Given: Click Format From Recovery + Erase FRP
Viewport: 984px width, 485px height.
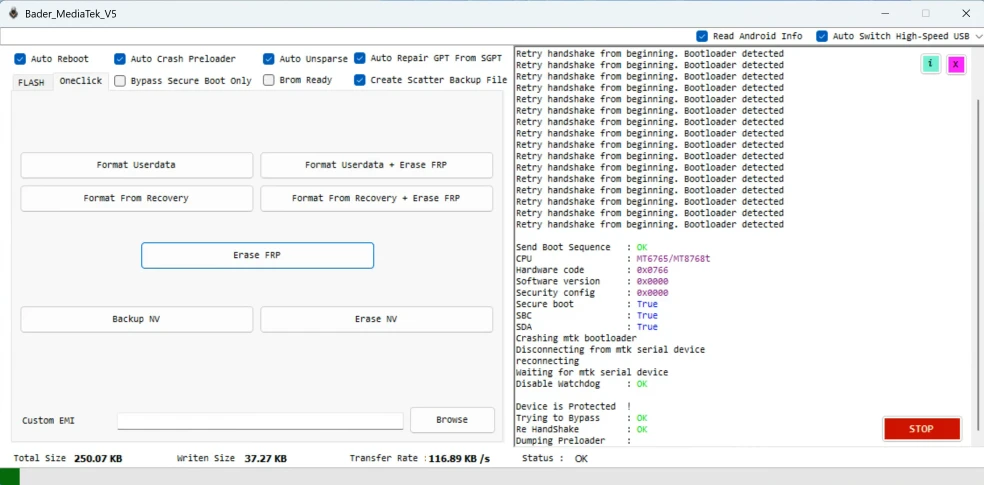Looking at the screenshot, I should (x=377, y=198).
